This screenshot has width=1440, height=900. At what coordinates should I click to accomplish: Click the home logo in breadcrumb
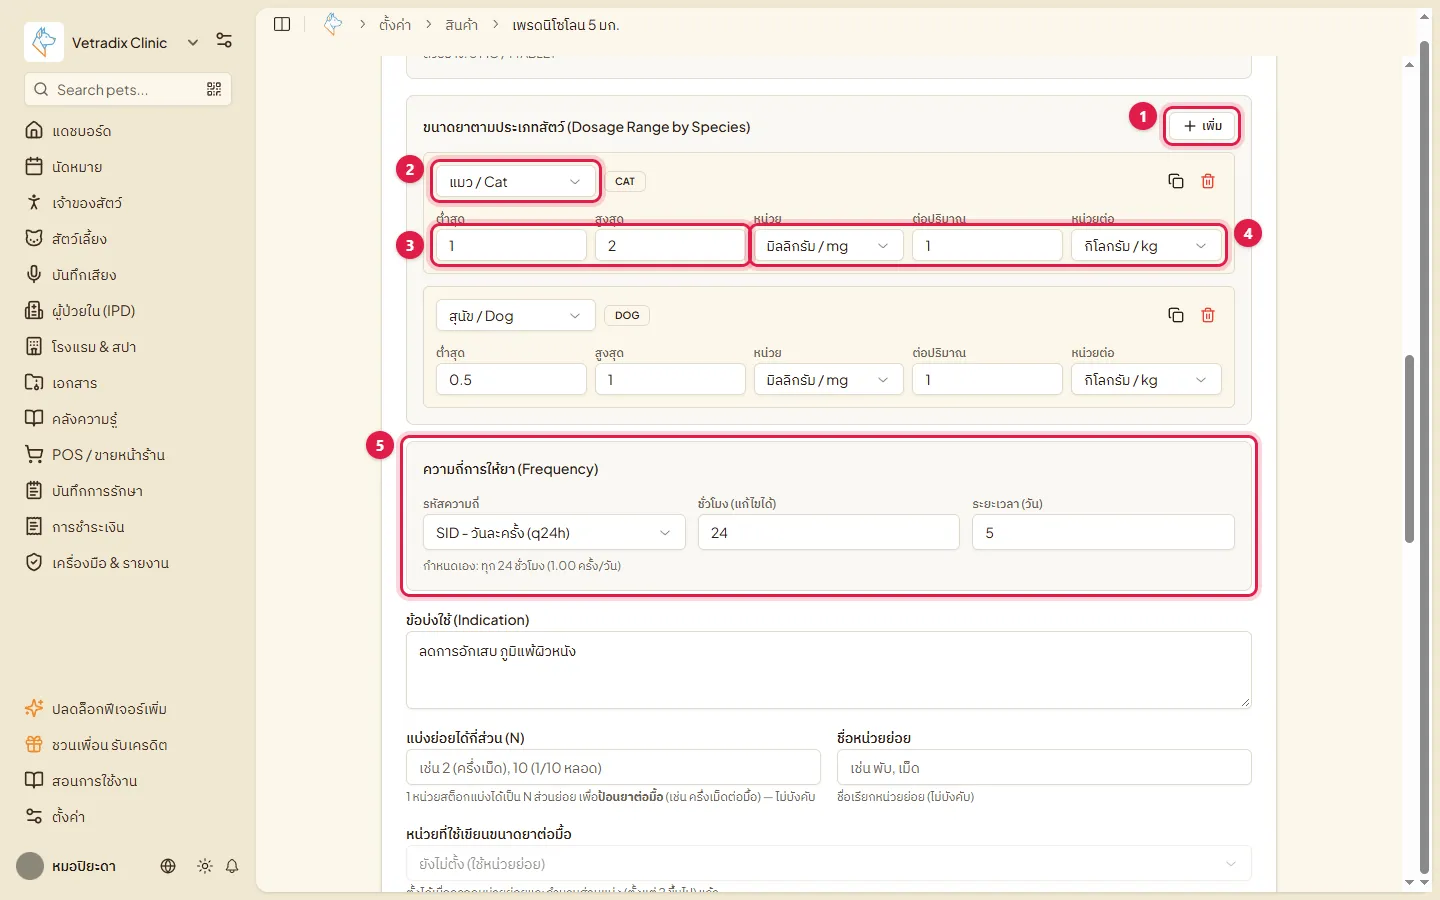click(333, 24)
